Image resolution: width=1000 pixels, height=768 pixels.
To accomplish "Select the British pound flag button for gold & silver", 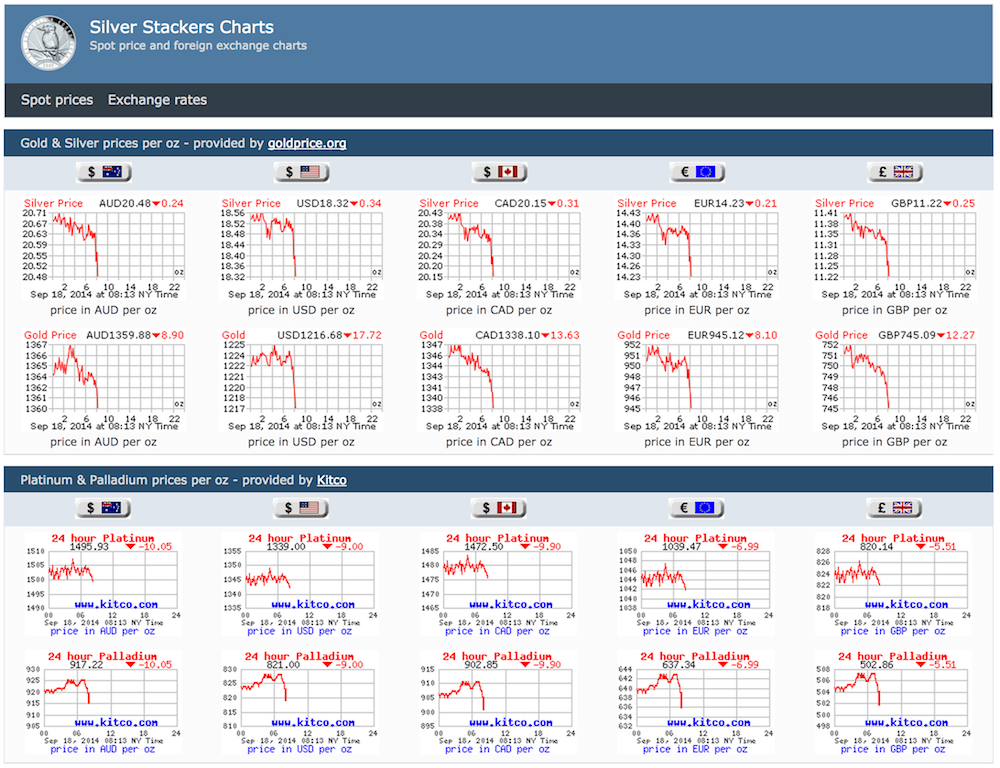I will (x=895, y=172).
